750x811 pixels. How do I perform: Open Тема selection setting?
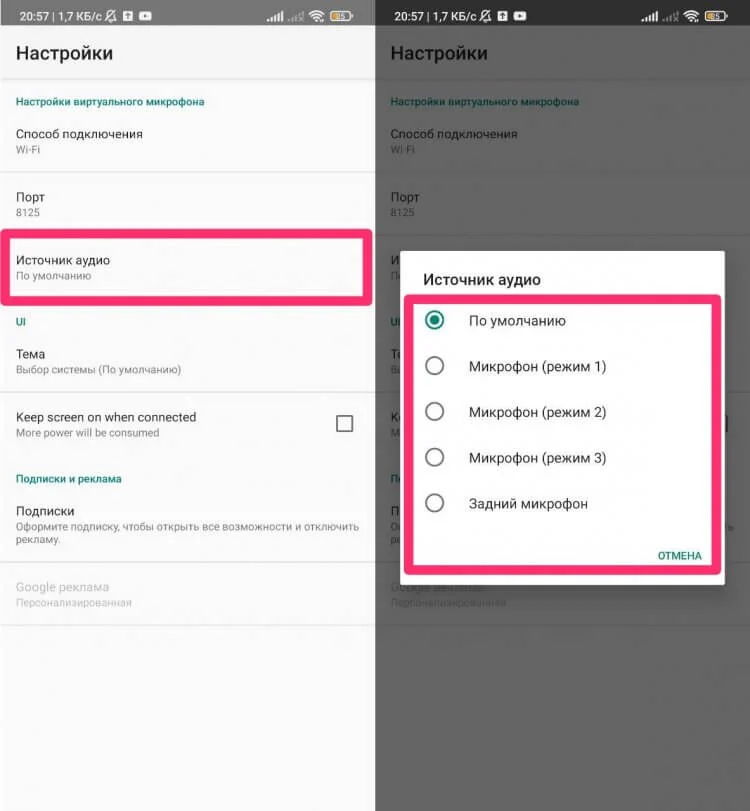point(187,361)
